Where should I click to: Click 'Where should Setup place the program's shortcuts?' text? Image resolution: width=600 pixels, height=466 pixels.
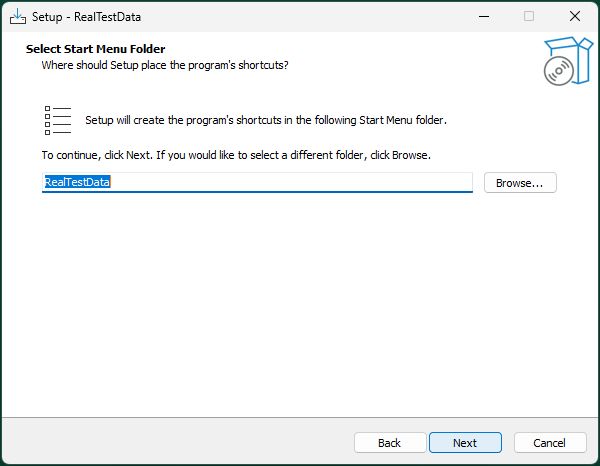pos(165,65)
